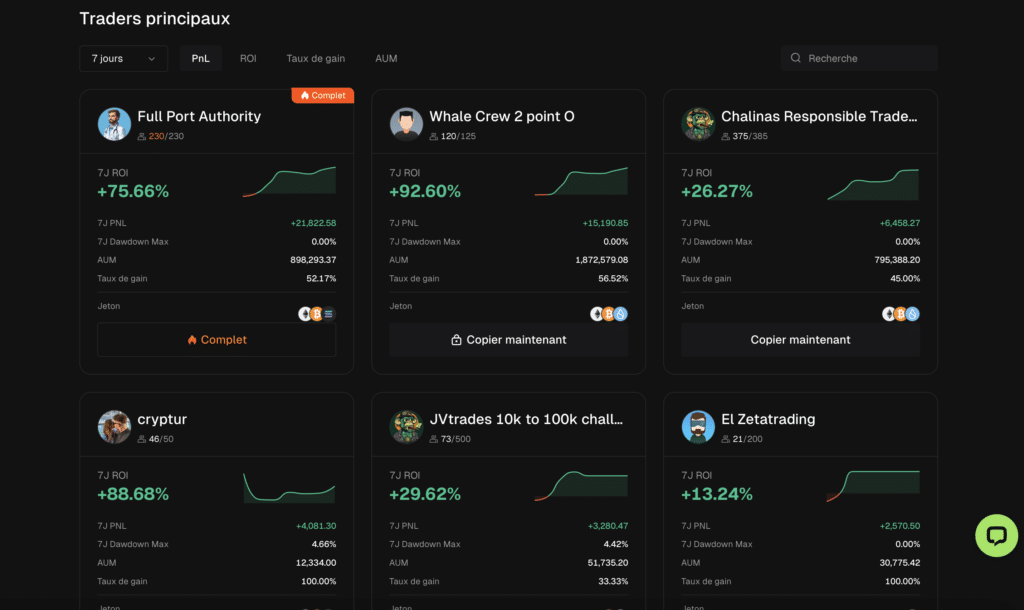
Task: Click the 73/500 follower count
Action: [x=456, y=440]
